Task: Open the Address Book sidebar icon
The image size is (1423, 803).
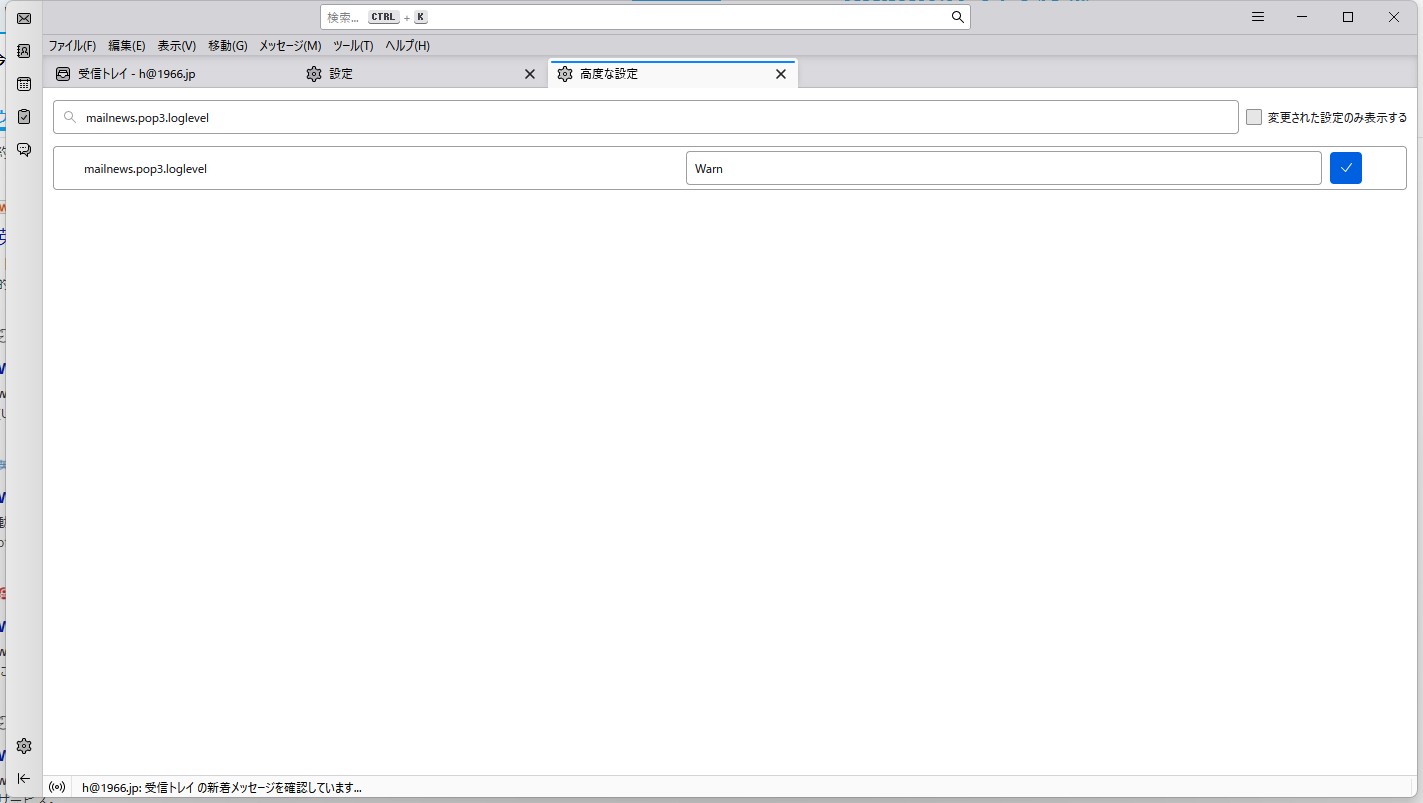Action: (24, 51)
